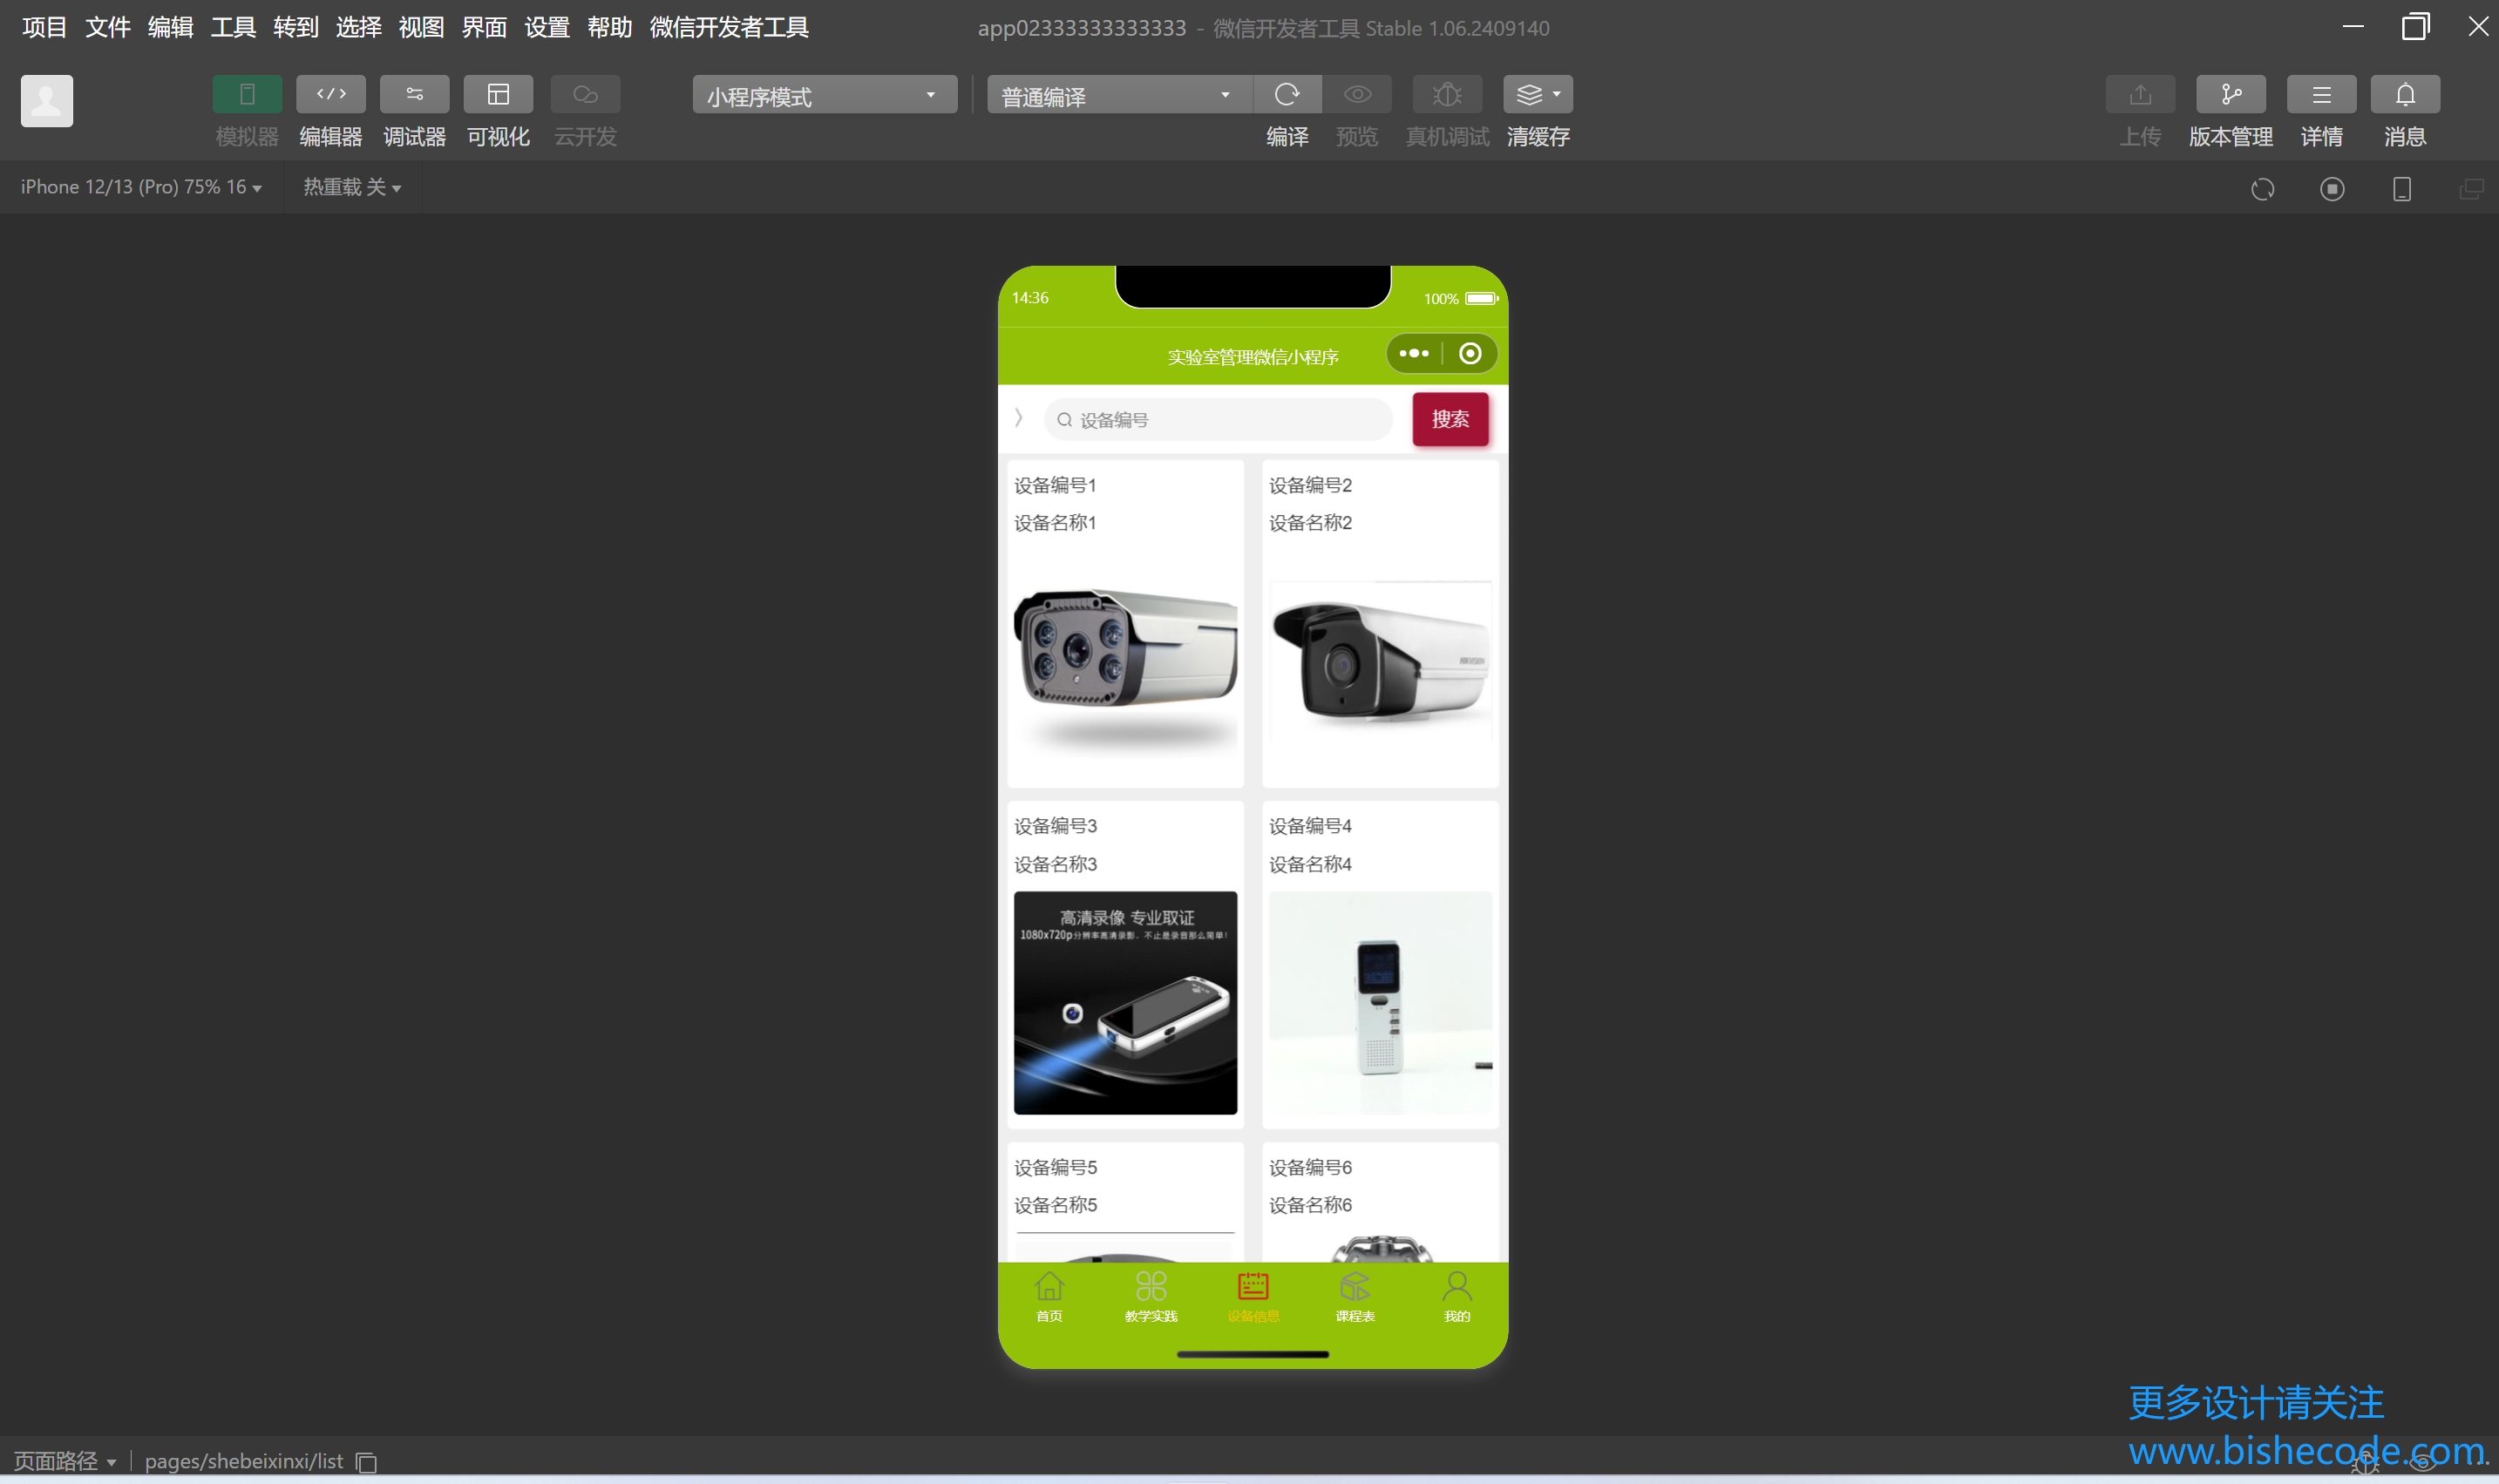
Task: Expand the 普通编译 compile dropdown
Action: click(x=1118, y=96)
